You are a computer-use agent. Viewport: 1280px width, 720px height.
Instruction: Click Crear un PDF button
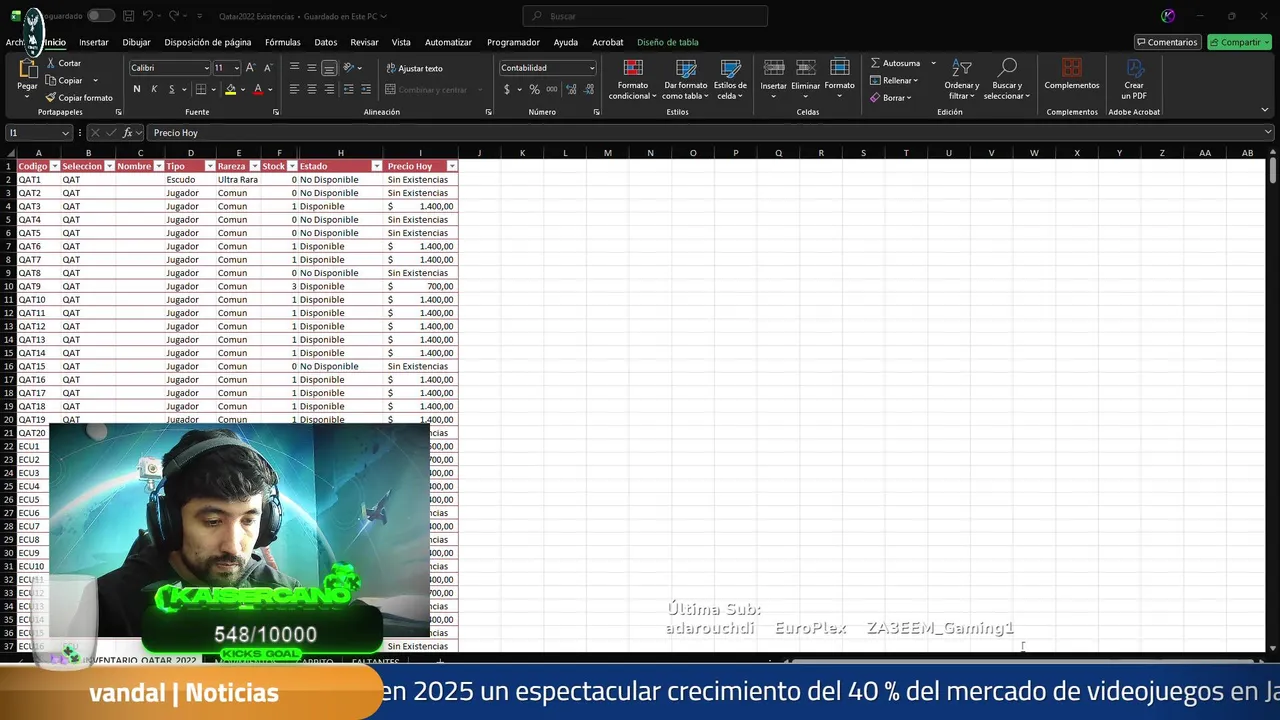1134,79
